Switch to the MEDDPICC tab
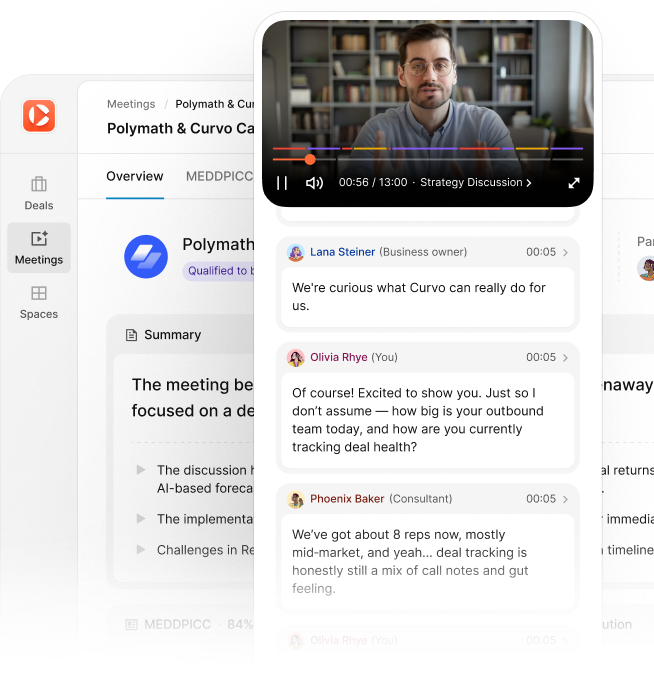This screenshot has height=674, width=654. tap(219, 176)
